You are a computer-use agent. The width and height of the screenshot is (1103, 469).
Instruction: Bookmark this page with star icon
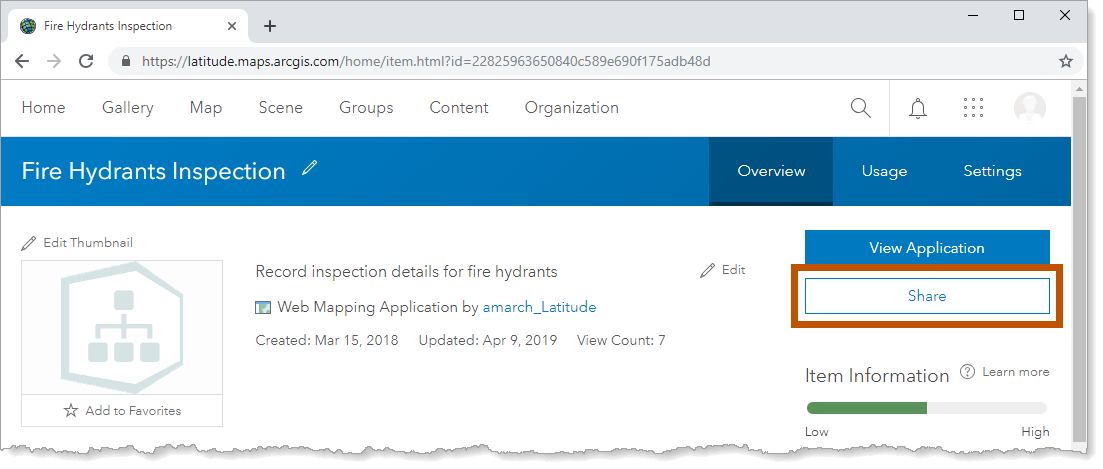1066,61
